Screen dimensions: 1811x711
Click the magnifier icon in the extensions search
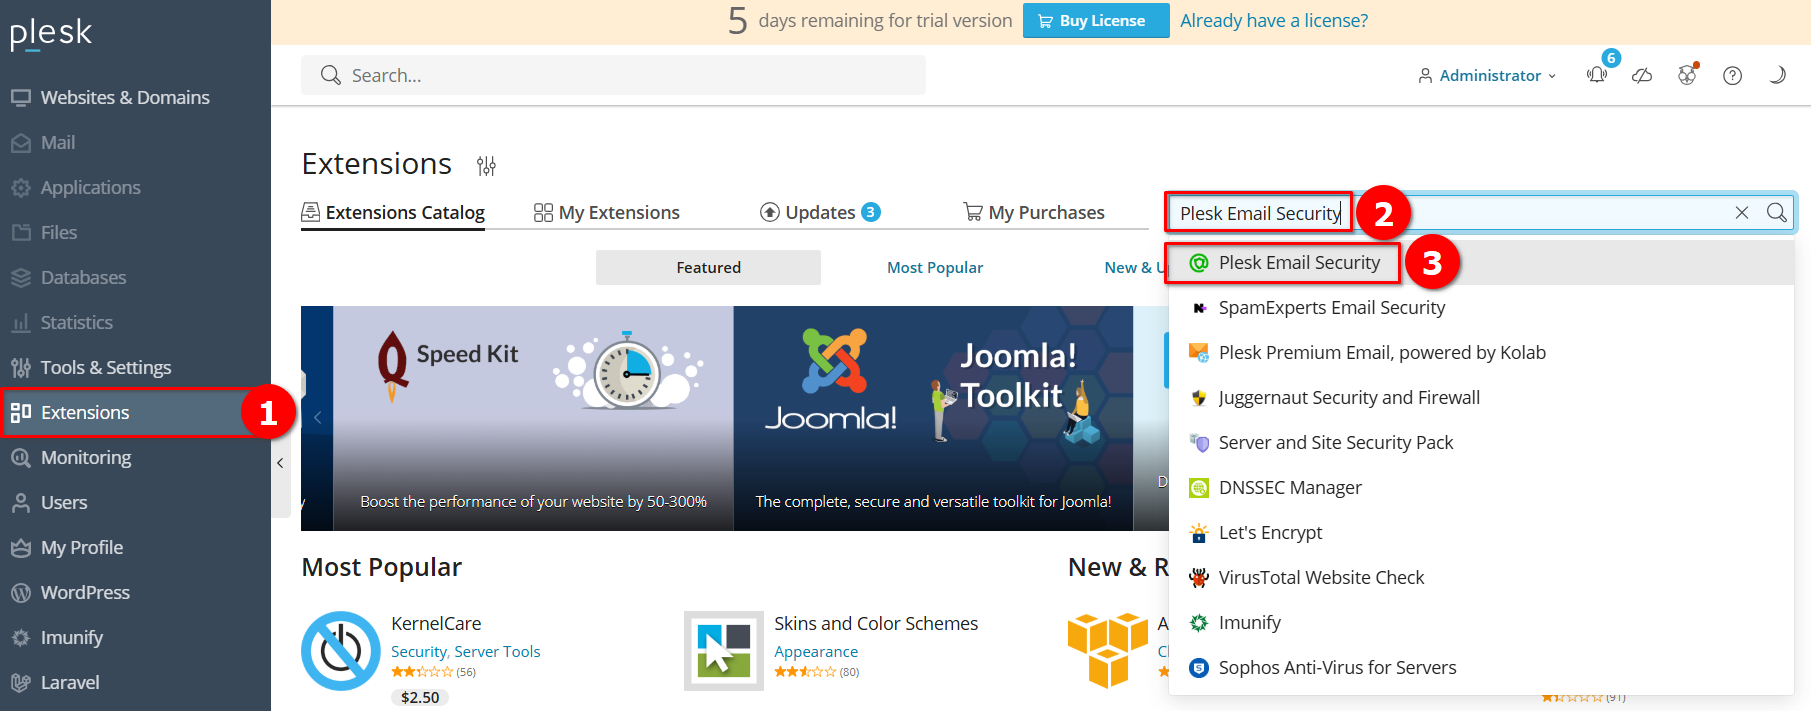[1776, 212]
